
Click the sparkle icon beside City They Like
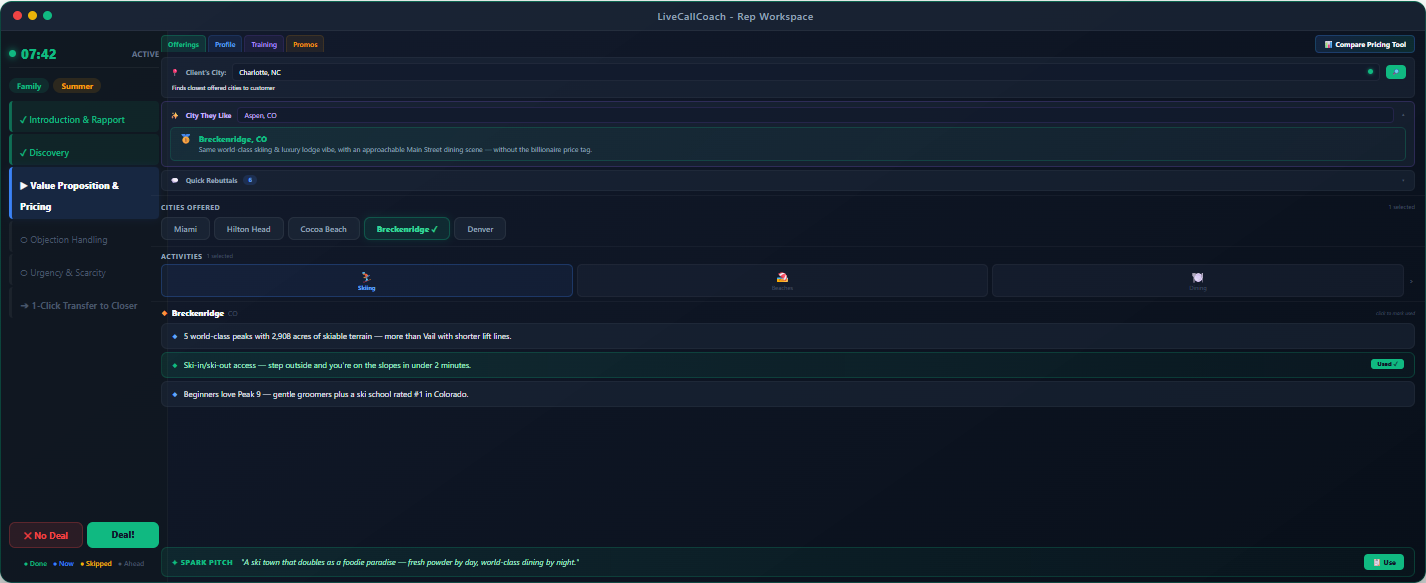(x=175, y=115)
